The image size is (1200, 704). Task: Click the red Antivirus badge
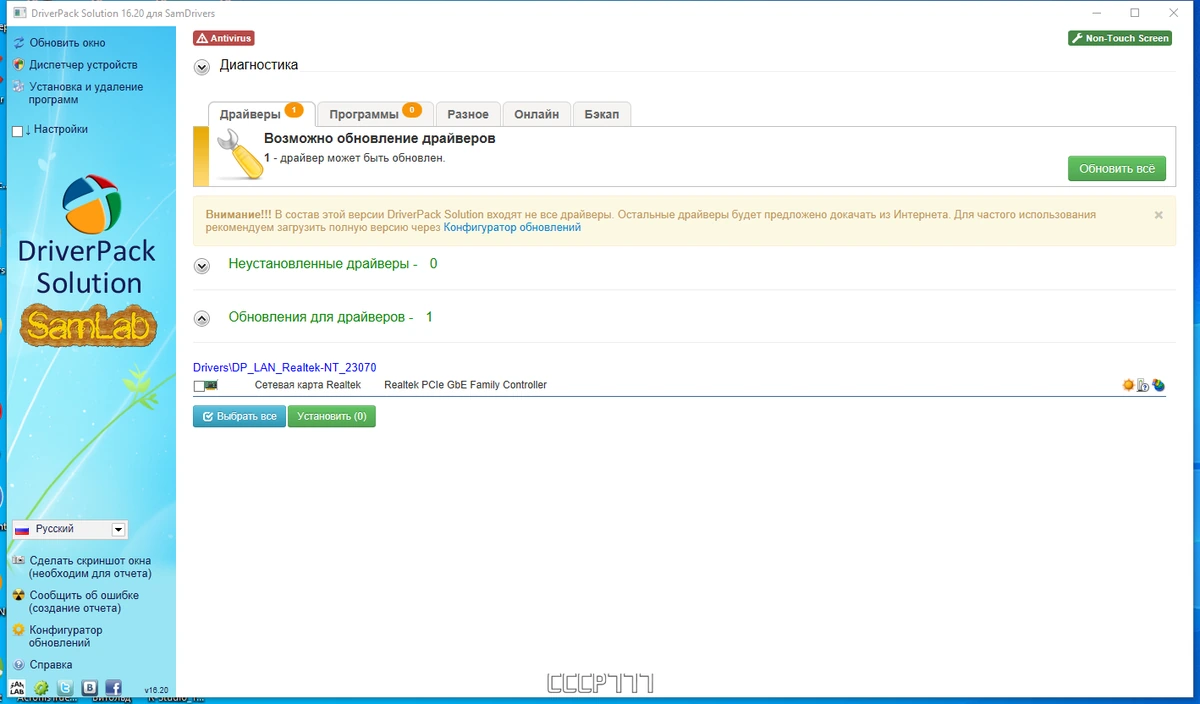224,38
